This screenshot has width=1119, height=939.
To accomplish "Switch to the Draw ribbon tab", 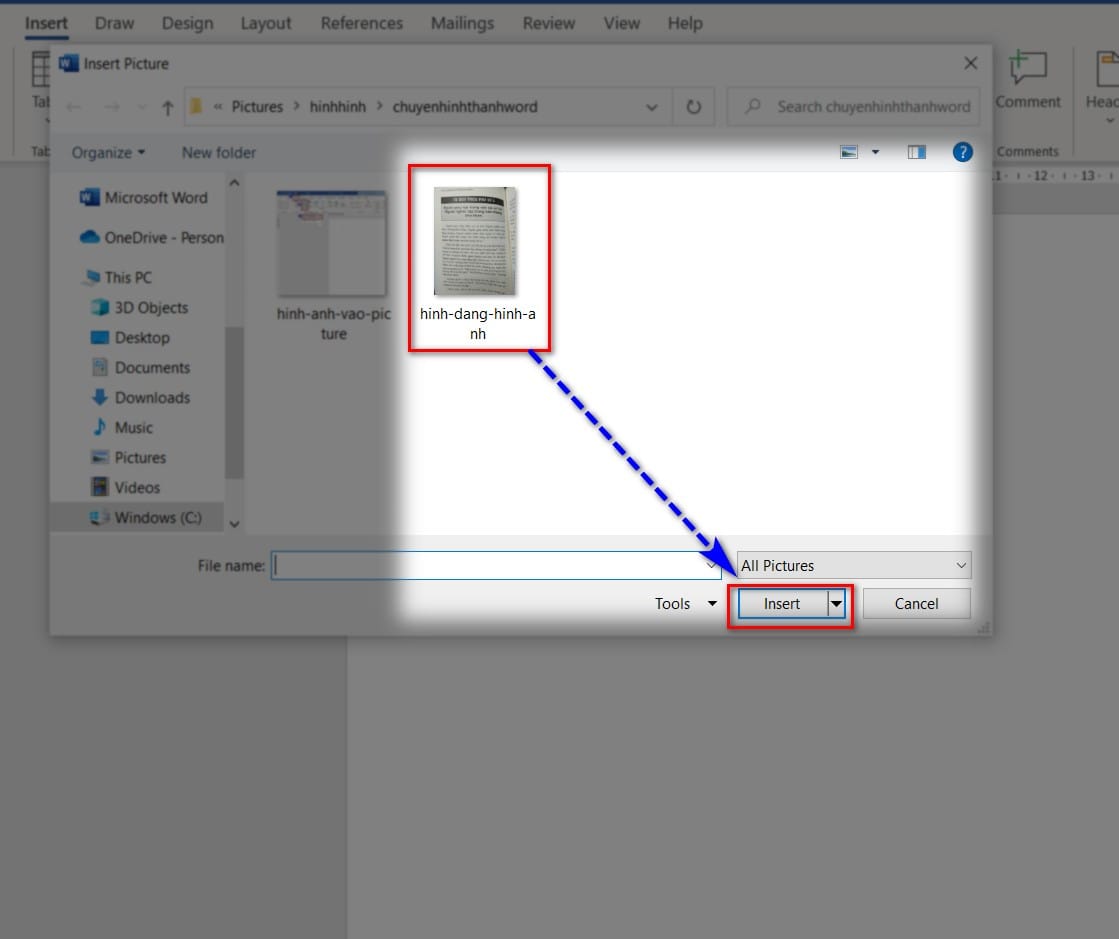I will click(114, 24).
